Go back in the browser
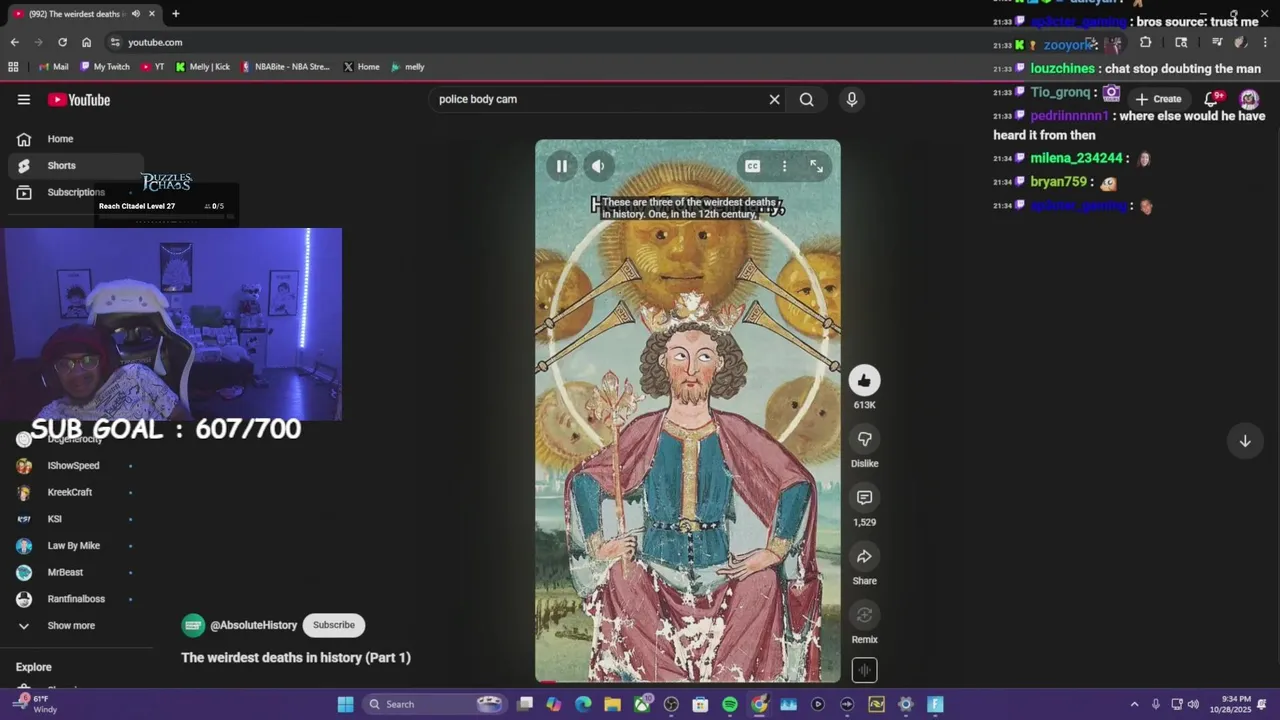 pyautogui.click(x=14, y=42)
